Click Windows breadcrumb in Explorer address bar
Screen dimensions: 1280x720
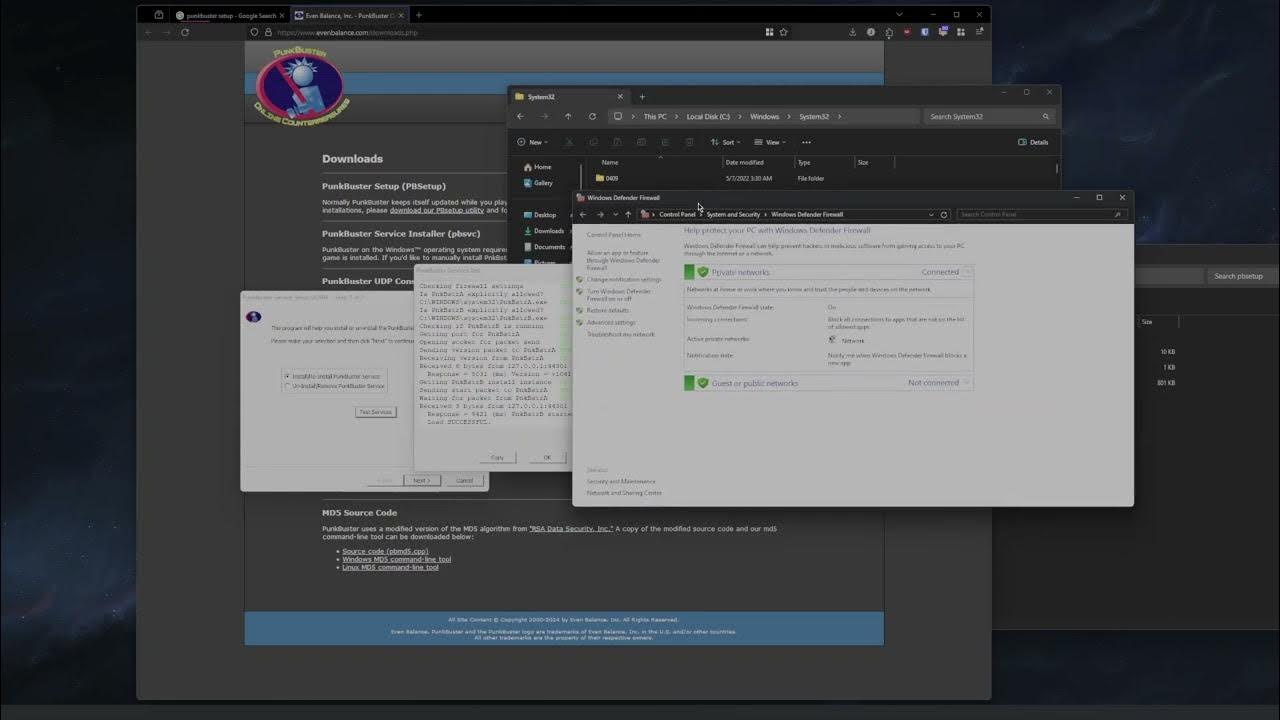click(764, 116)
